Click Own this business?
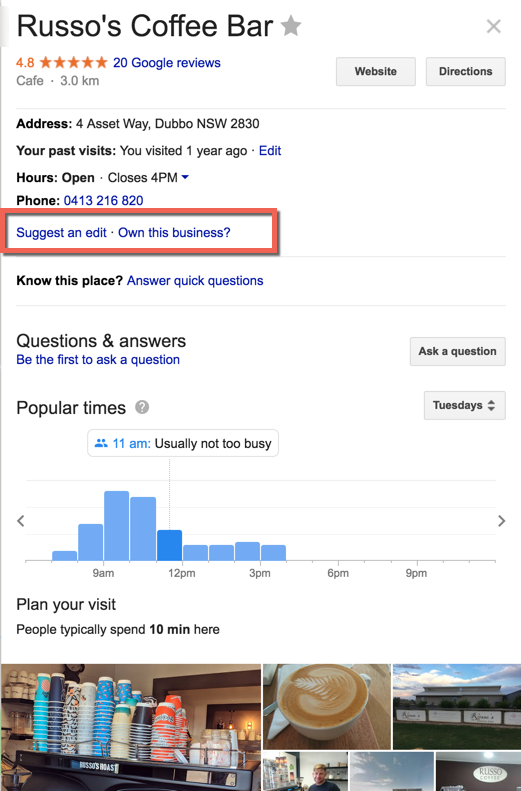Viewport: 521px width, 791px height. pos(174,233)
